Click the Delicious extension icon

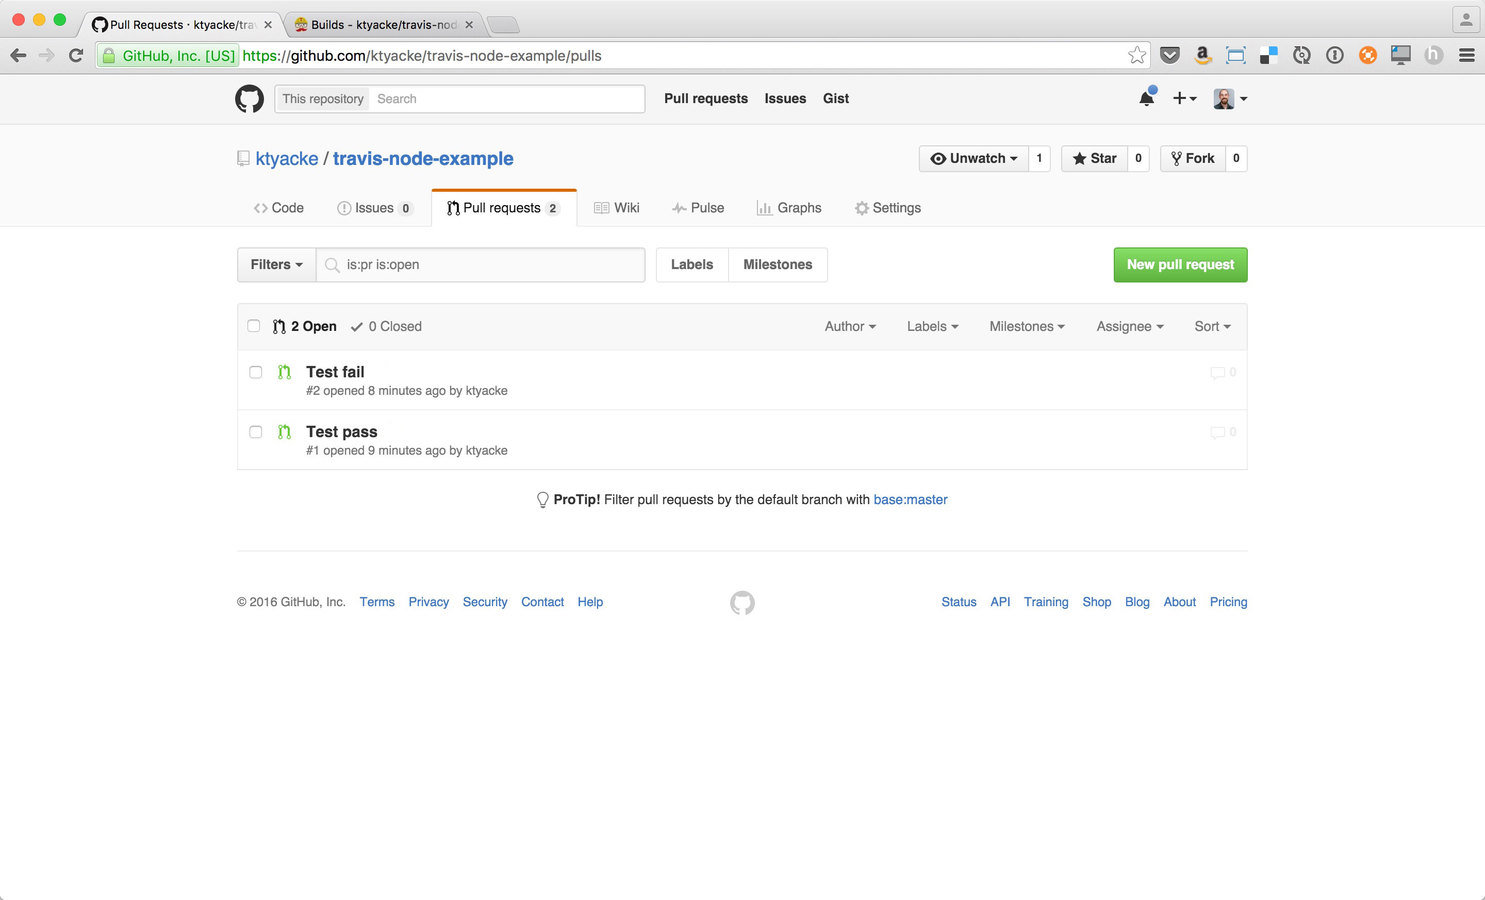click(1269, 56)
